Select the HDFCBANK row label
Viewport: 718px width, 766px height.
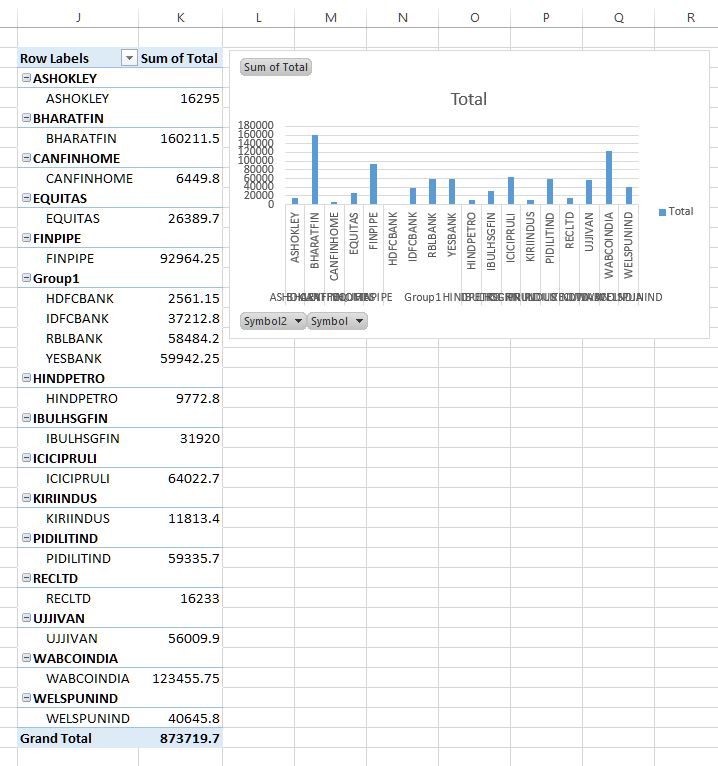[78, 298]
